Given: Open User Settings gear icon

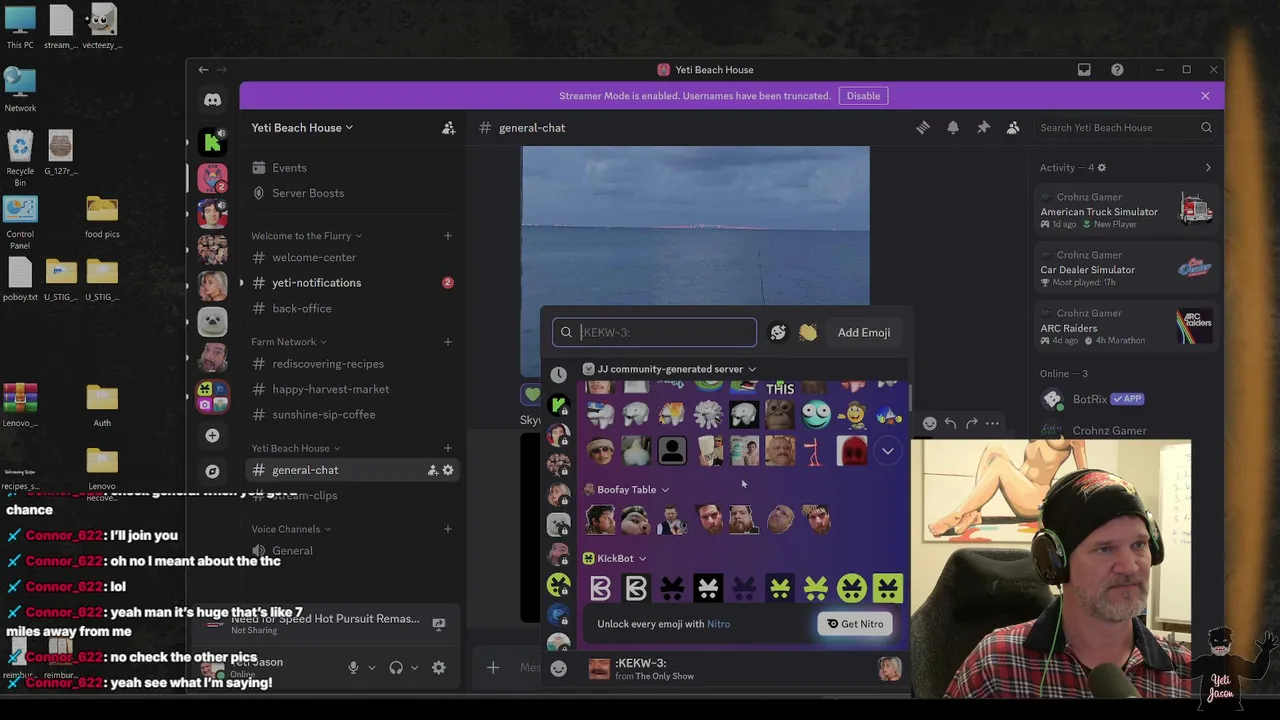Looking at the screenshot, I should coord(438,667).
